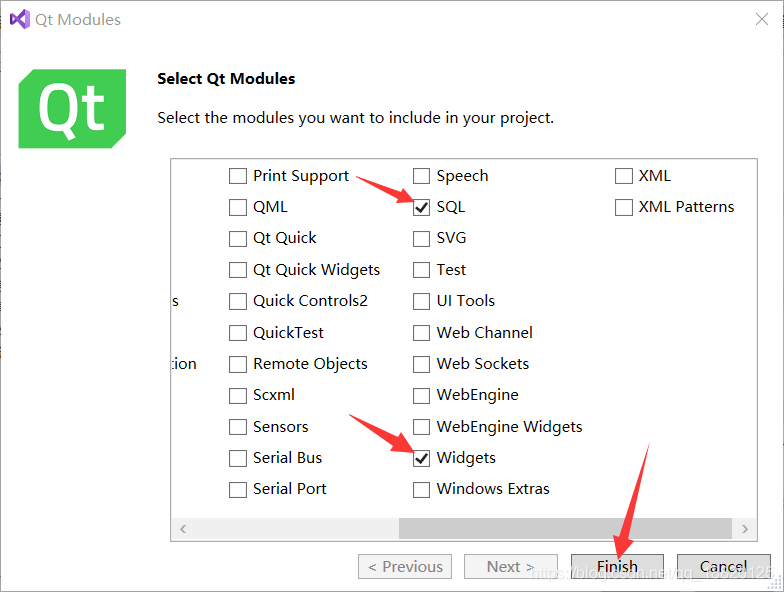This screenshot has height=592, width=784.
Task: Click the green Qt logo
Action: (x=72, y=108)
